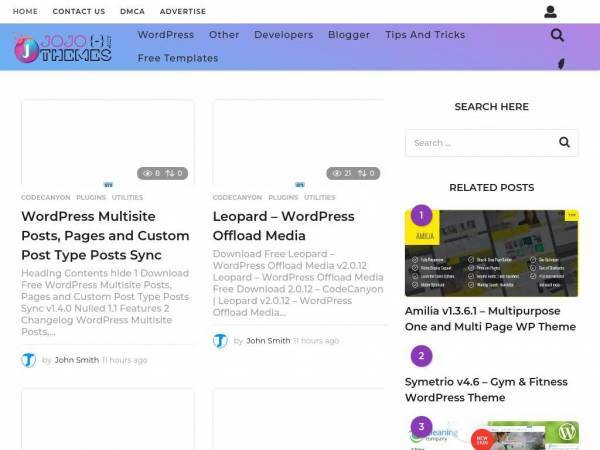Click CodeCanyon category tag on Multisite post
This screenshot has height=450, width=600.
46,197
